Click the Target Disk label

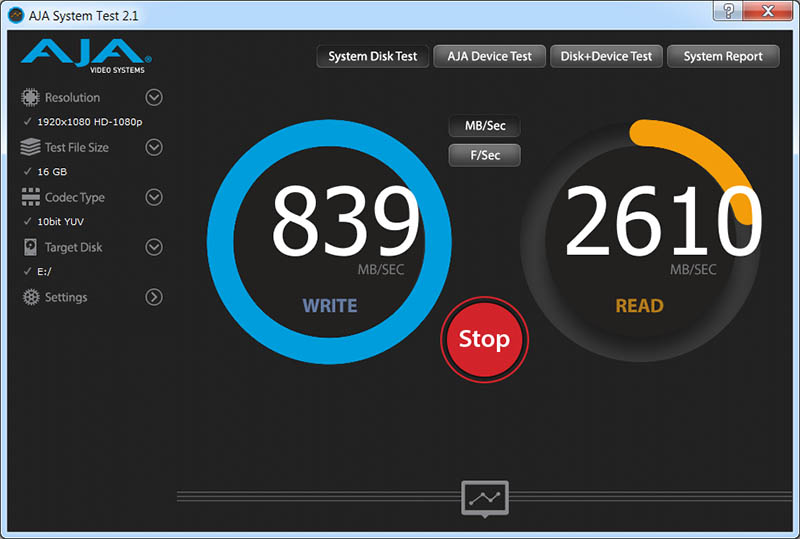[73, 248]
